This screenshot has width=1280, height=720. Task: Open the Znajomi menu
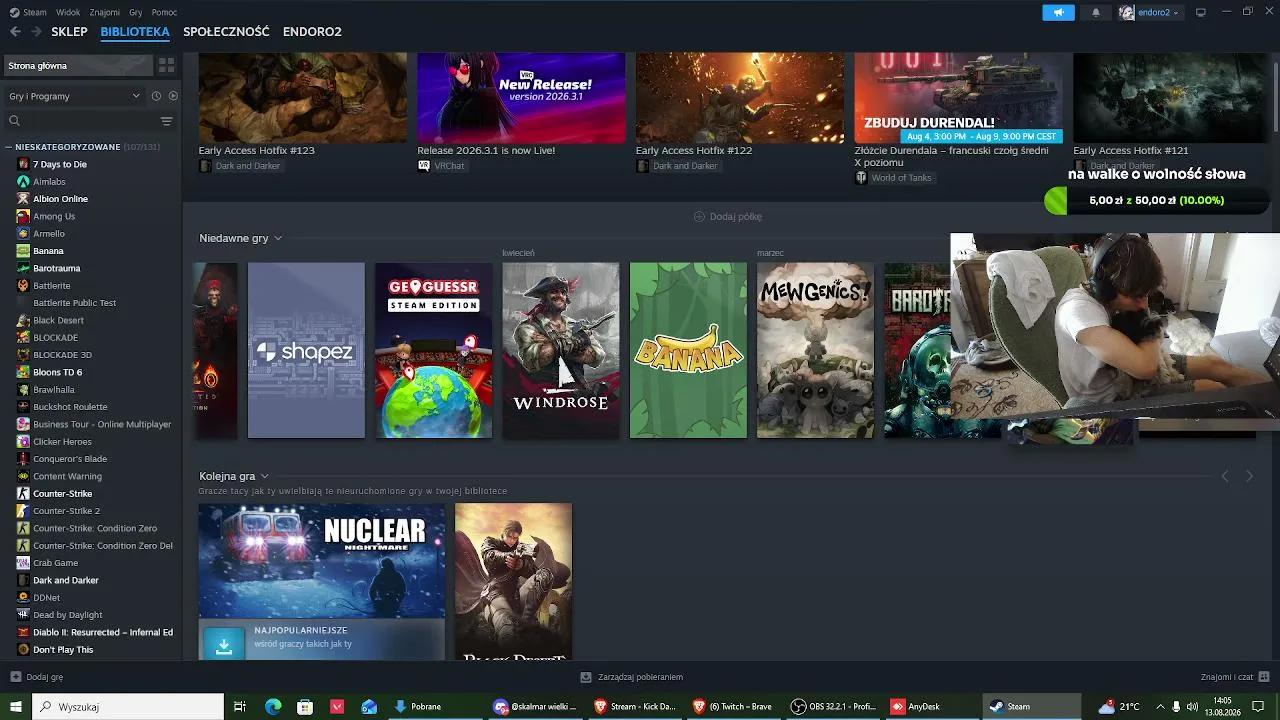click(x=105, y=12)
